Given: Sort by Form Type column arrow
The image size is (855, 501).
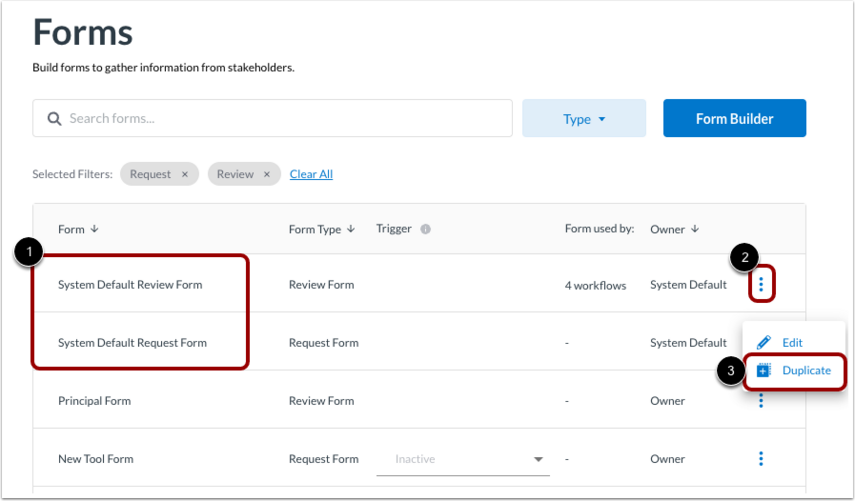Looking at the screenshot, I should click(351, 229).
